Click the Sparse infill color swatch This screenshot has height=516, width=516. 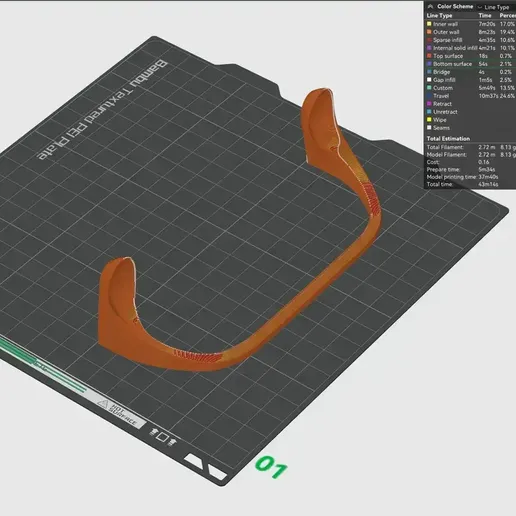[429, 40]
